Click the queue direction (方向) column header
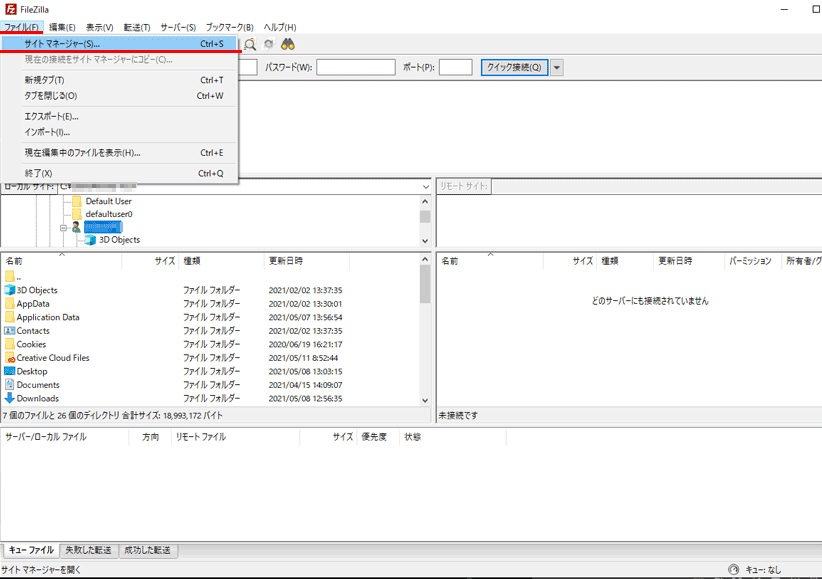This screenshot has width=822, height=579. pyautogui.click(x=150, y=437)
